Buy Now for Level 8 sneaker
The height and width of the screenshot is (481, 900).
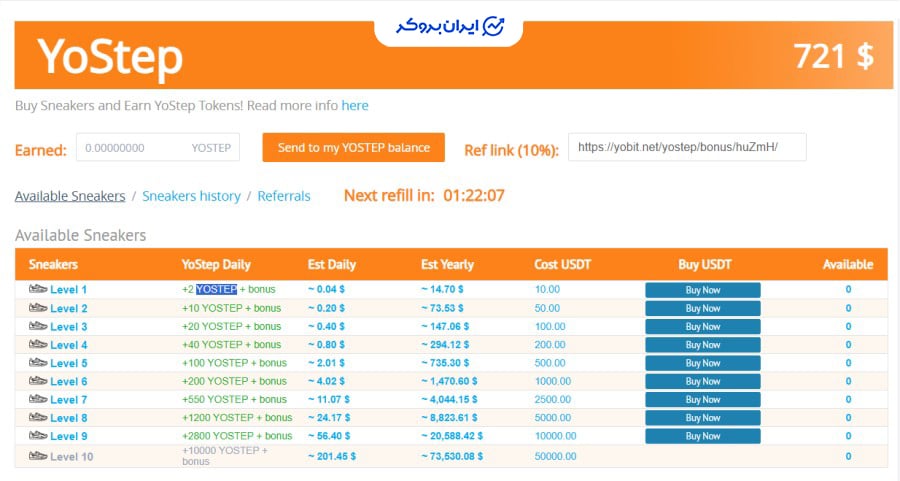click(703, 418)
